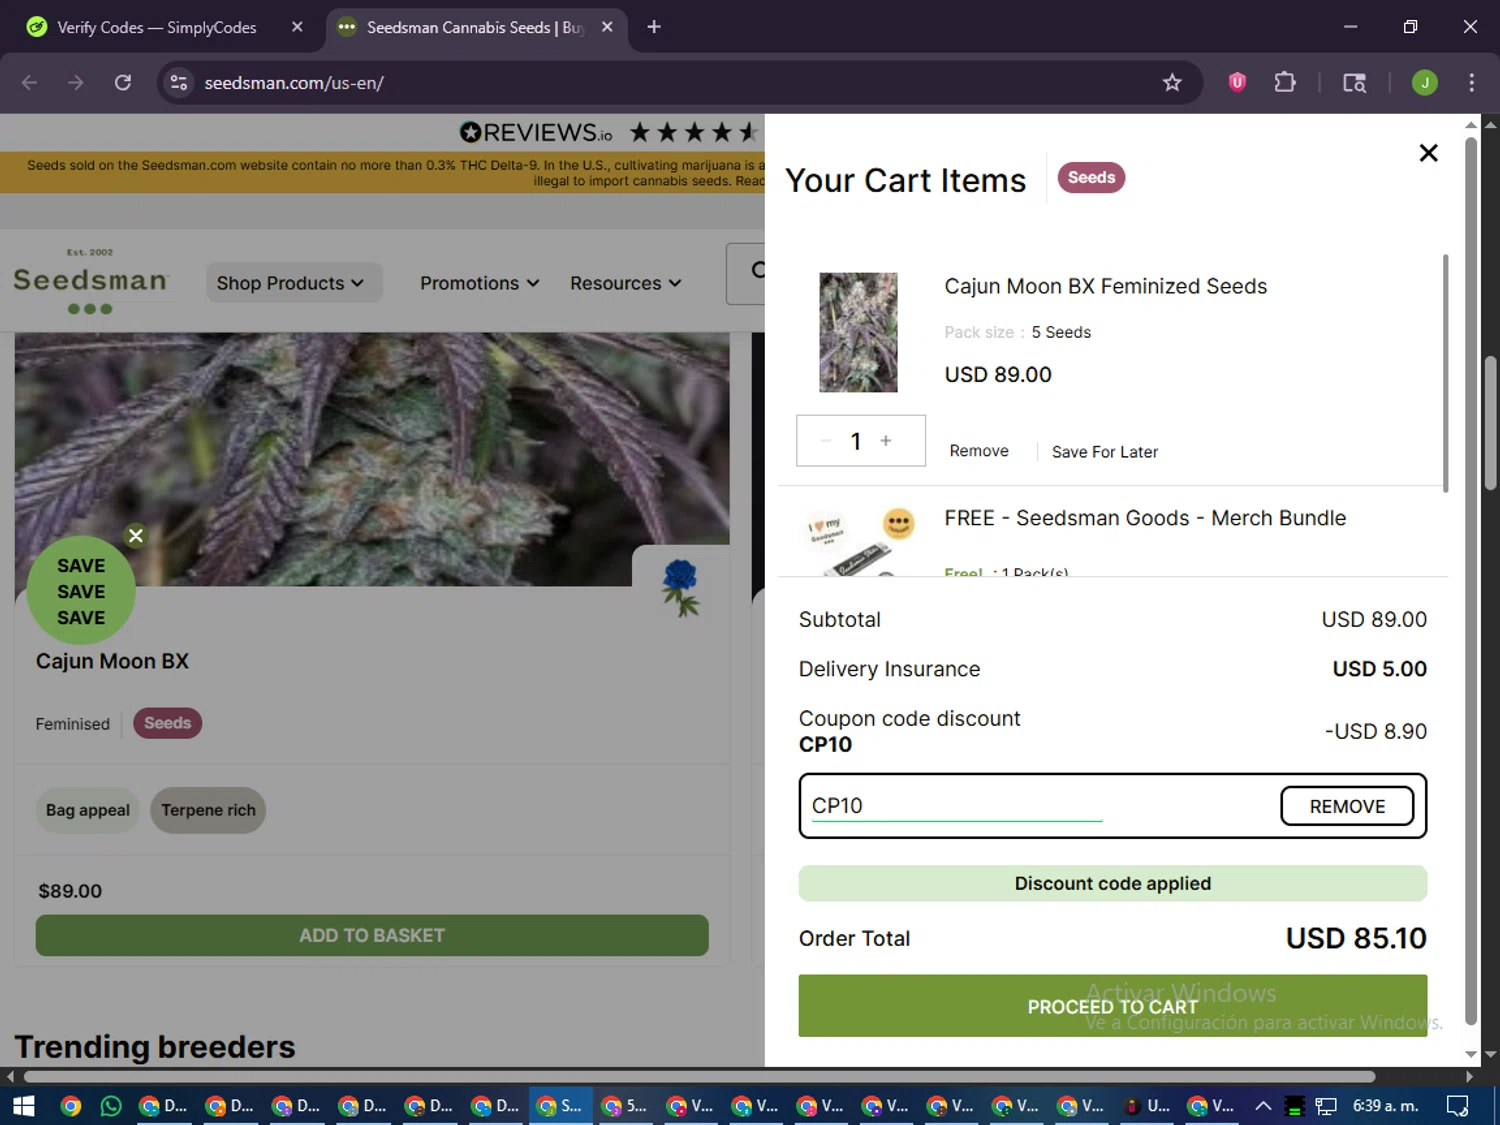
Task: Remove the CP10 coupon code
Action: click(x=1347, y=806)
